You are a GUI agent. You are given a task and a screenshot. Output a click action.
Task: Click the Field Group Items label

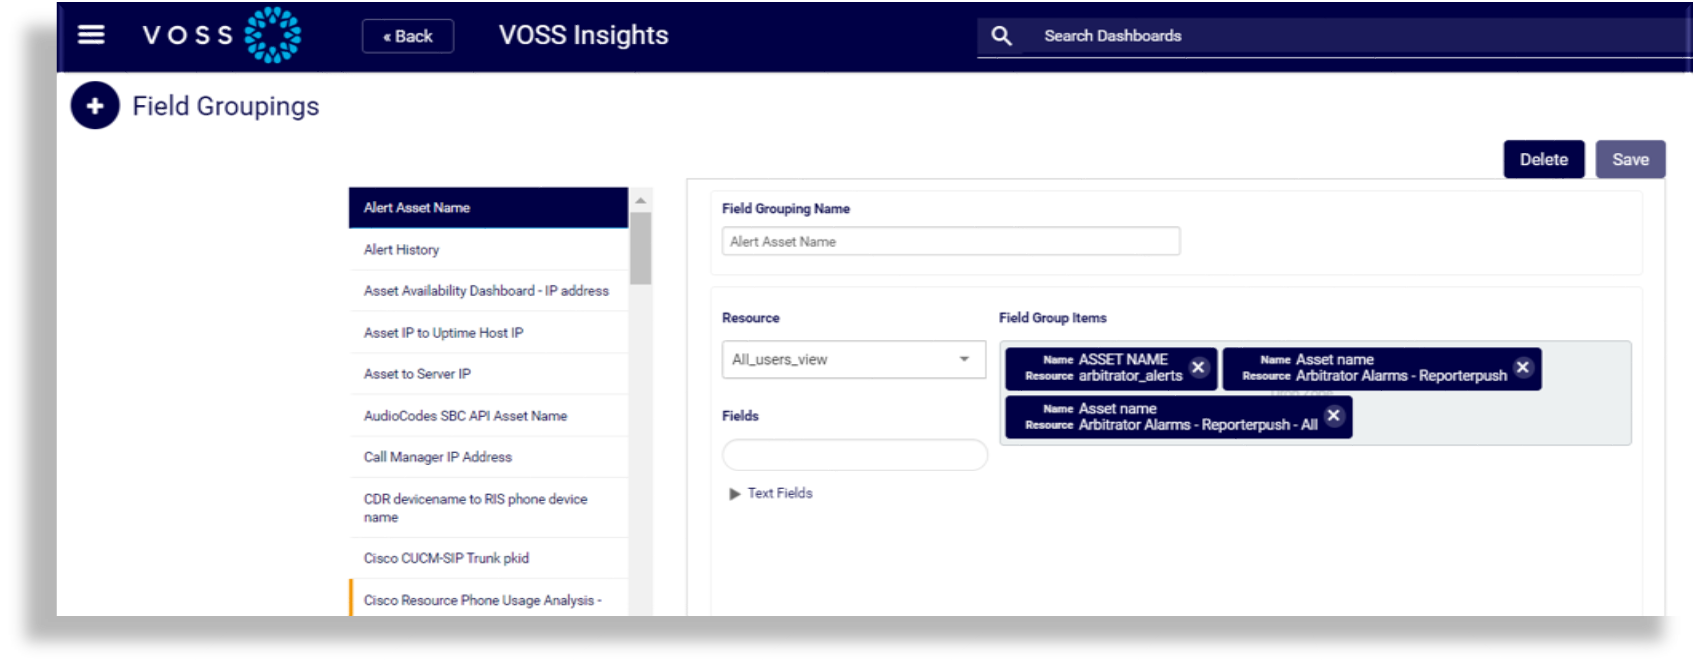click(x=1053, y=318)
